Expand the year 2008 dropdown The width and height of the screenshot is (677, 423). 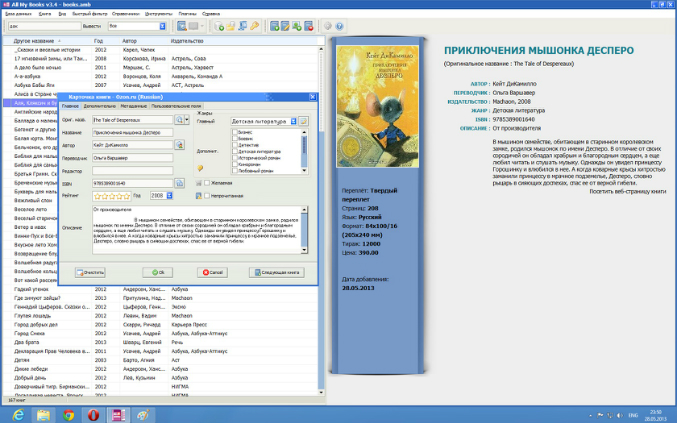tap(169, 197)
